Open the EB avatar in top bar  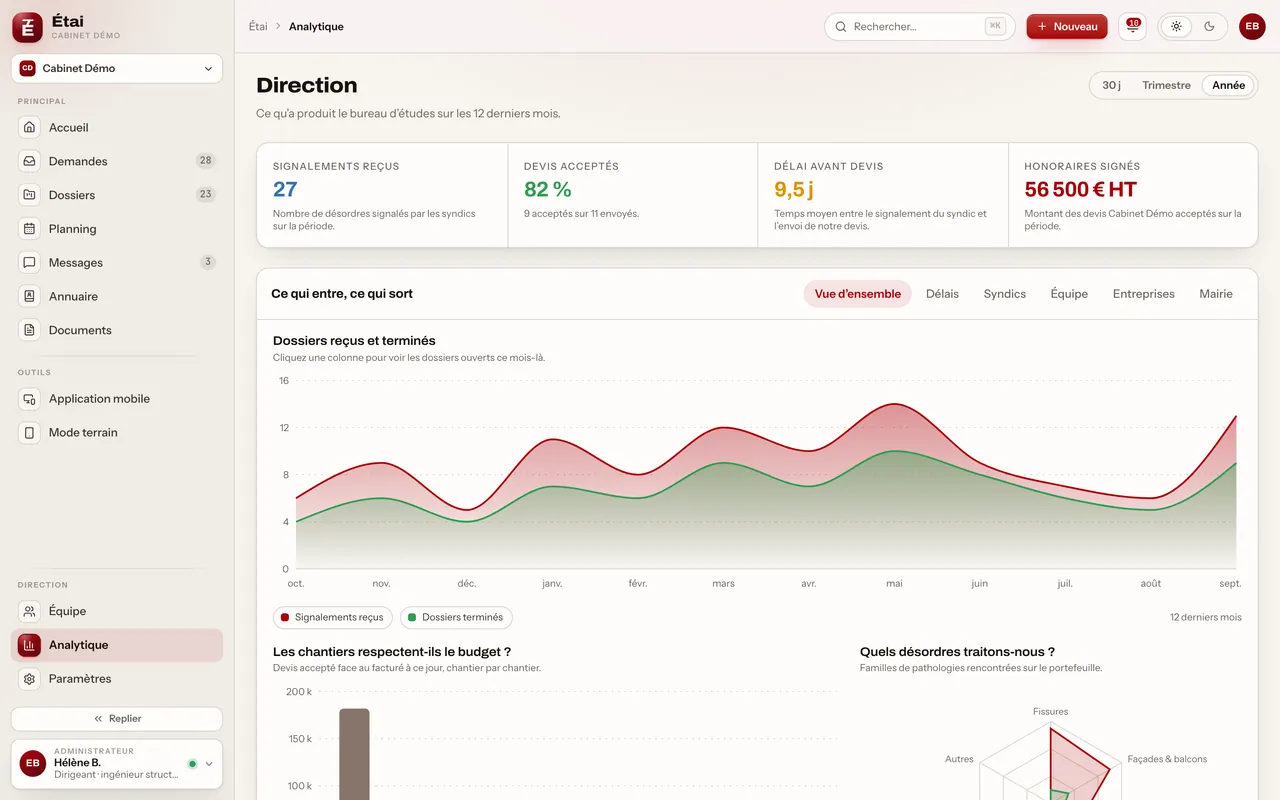(x=1252, y=27)
